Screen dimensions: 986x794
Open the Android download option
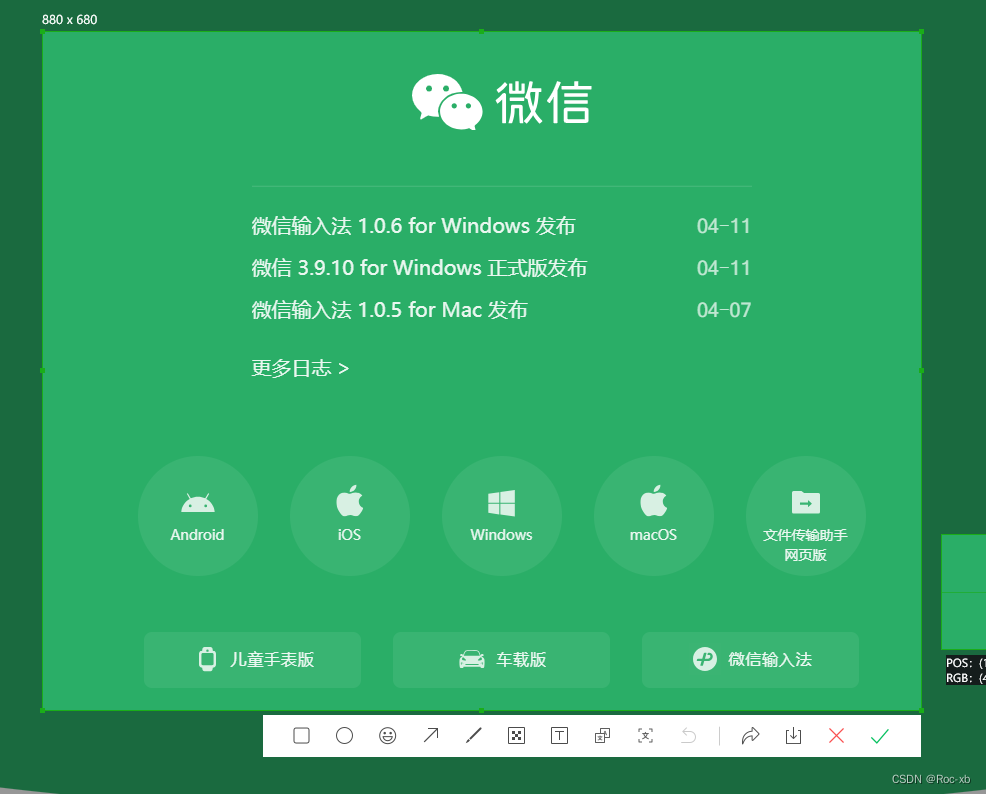click(197, 516)
